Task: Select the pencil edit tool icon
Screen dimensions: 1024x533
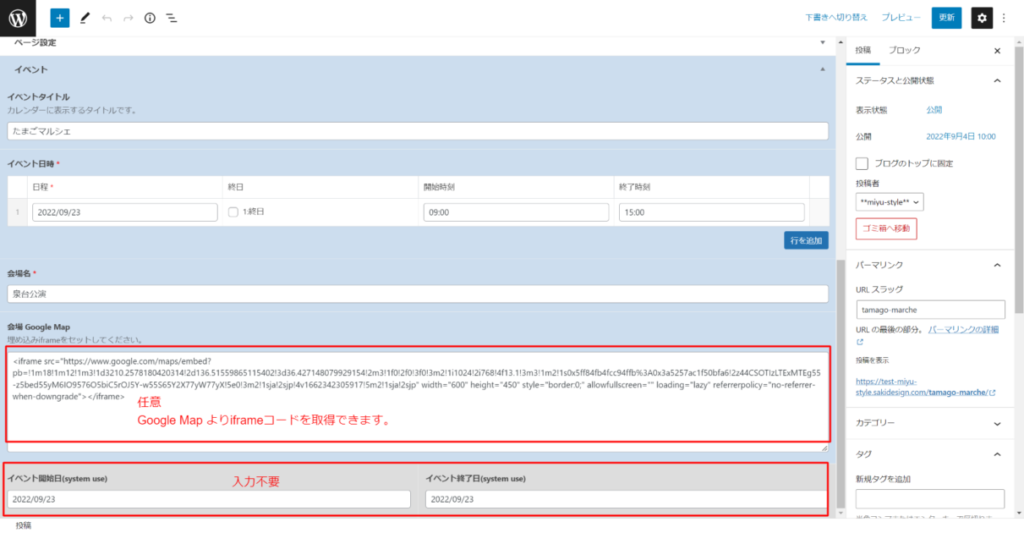Action: point(85,18)
